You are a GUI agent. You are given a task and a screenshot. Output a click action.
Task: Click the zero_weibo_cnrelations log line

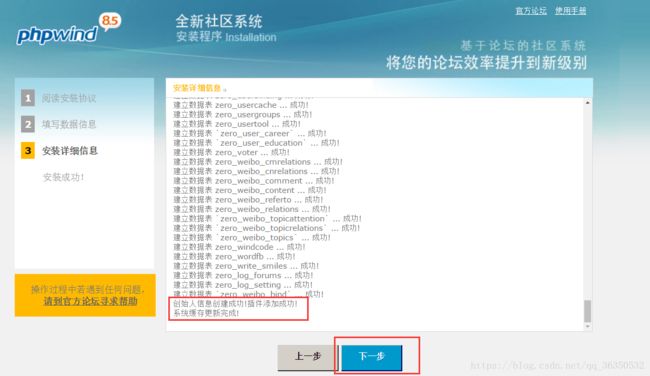click(x=256, y=172)
